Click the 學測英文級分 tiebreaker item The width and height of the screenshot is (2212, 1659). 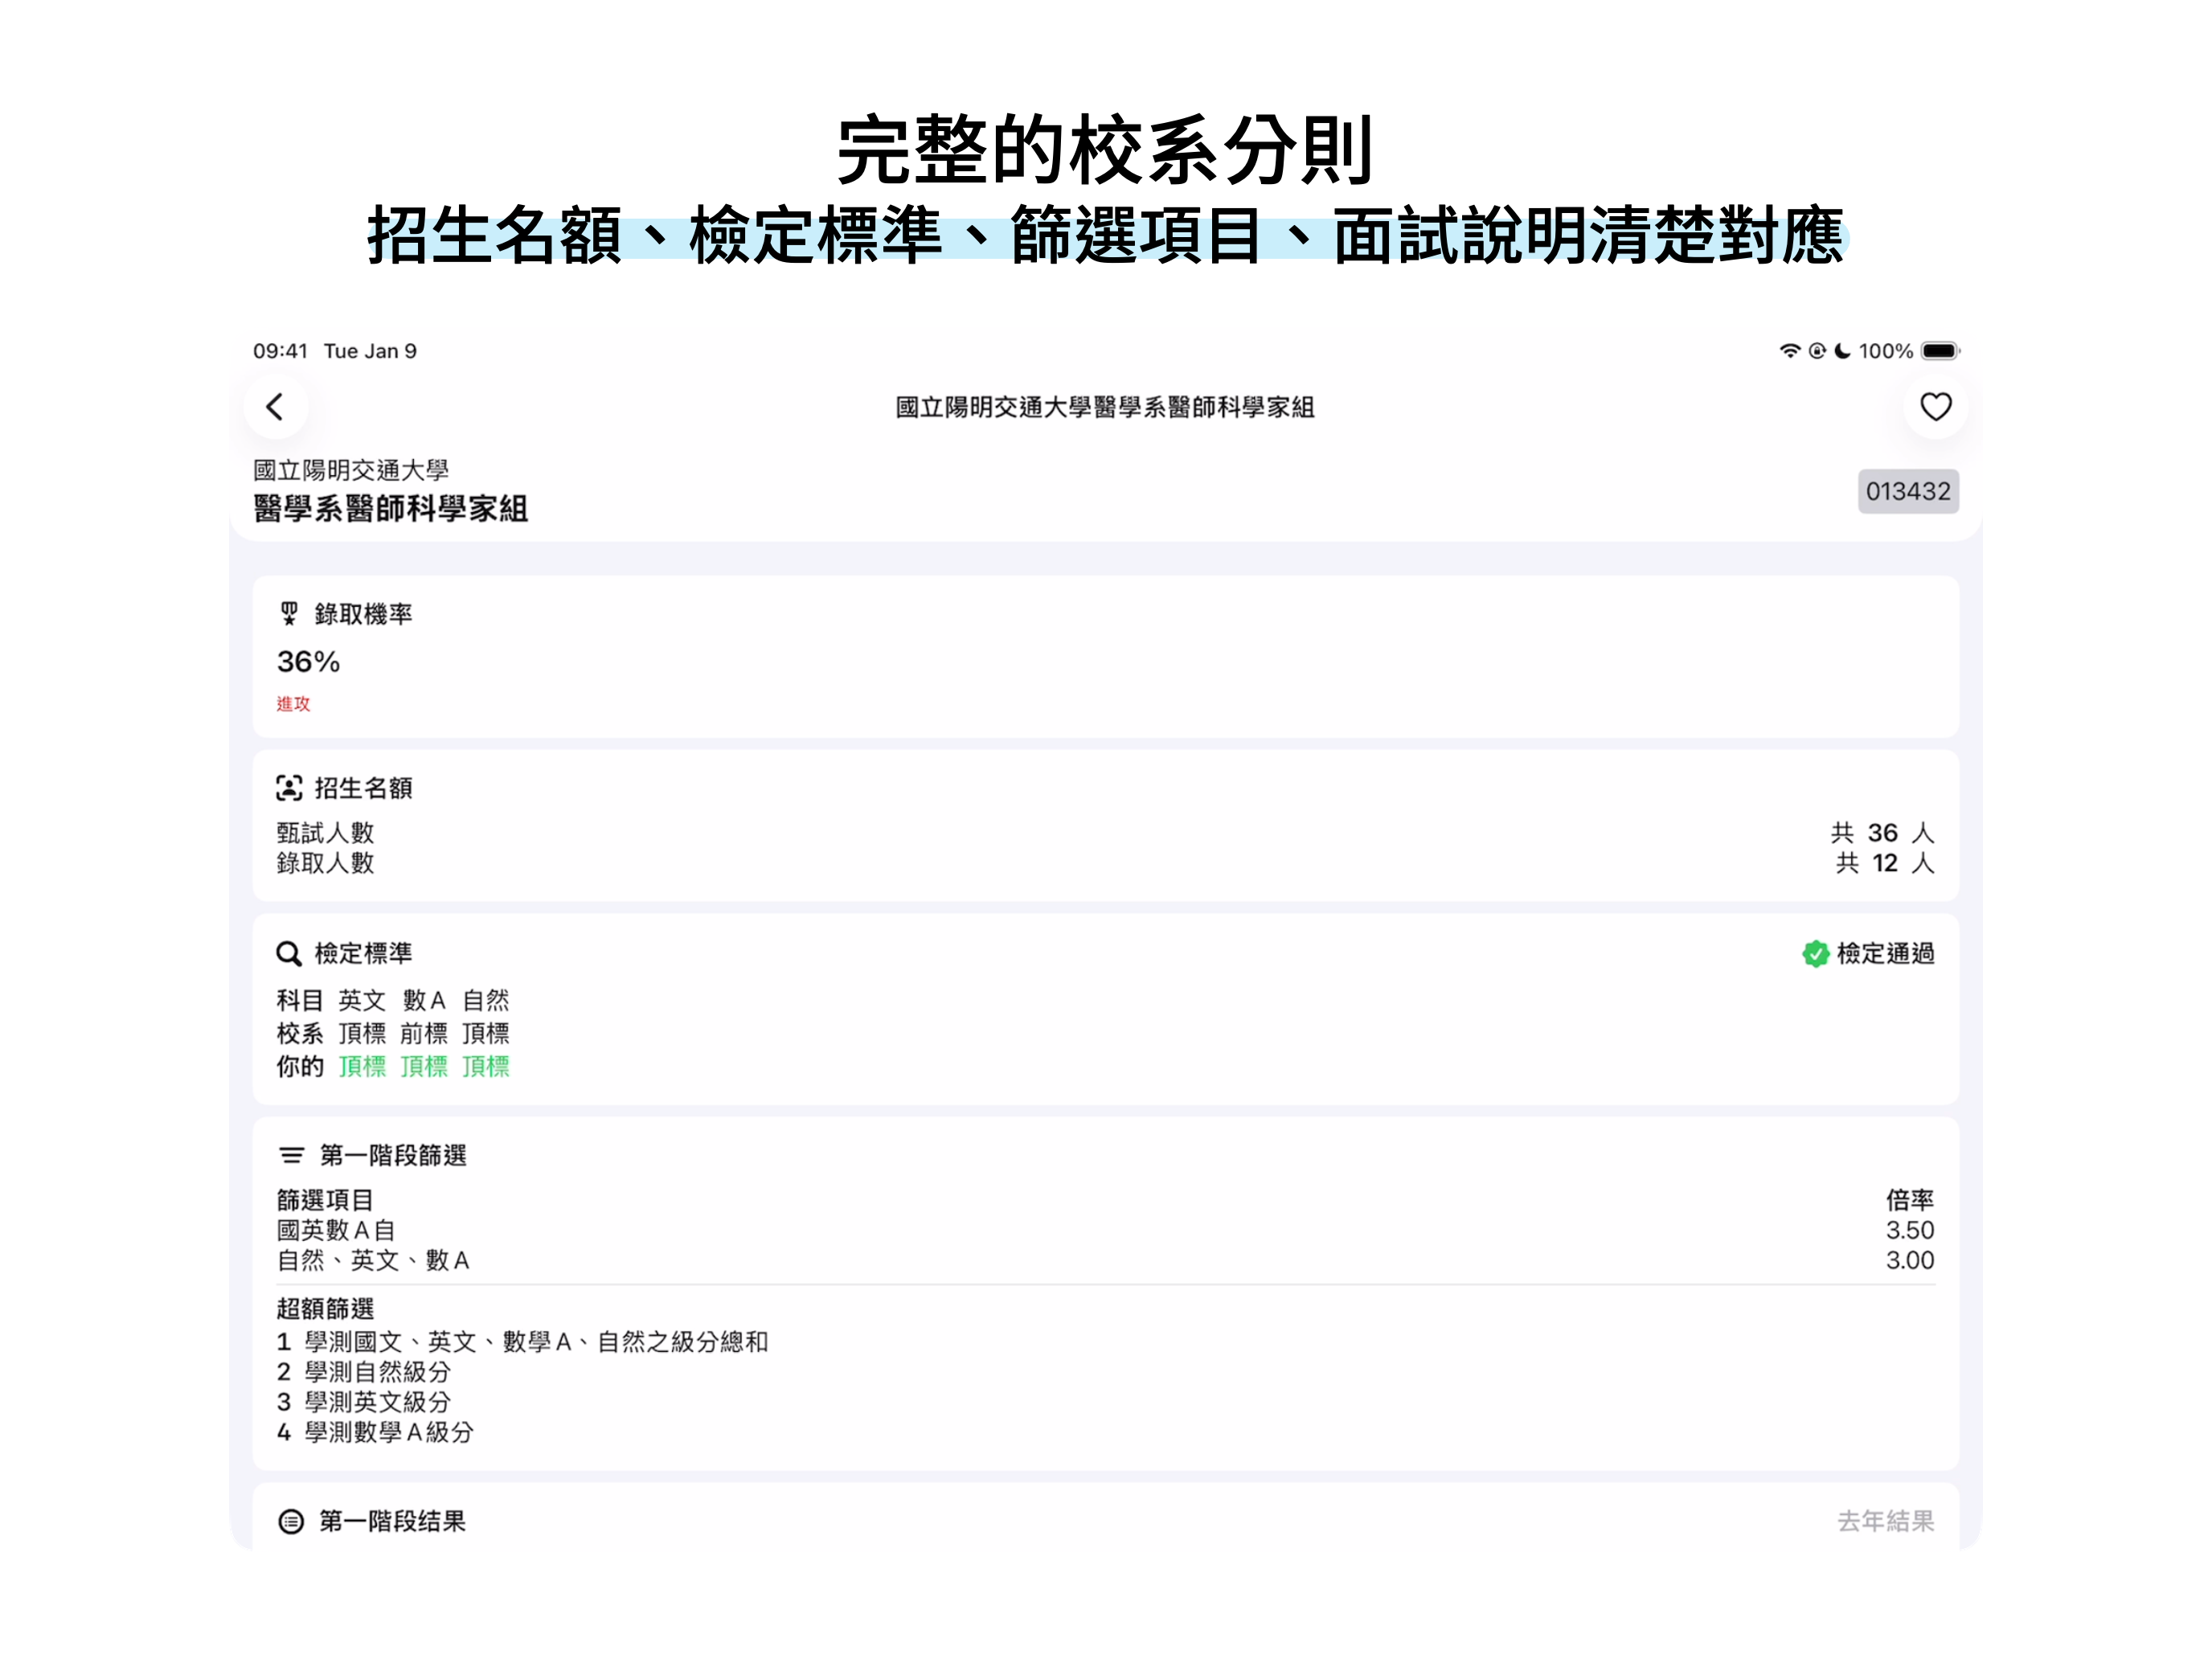(x=377, y=1402)
